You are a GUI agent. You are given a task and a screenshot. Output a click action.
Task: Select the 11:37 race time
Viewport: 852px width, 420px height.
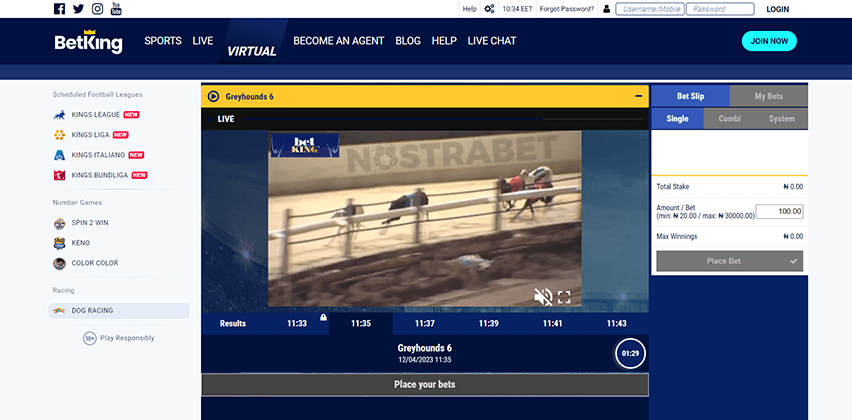425,323
